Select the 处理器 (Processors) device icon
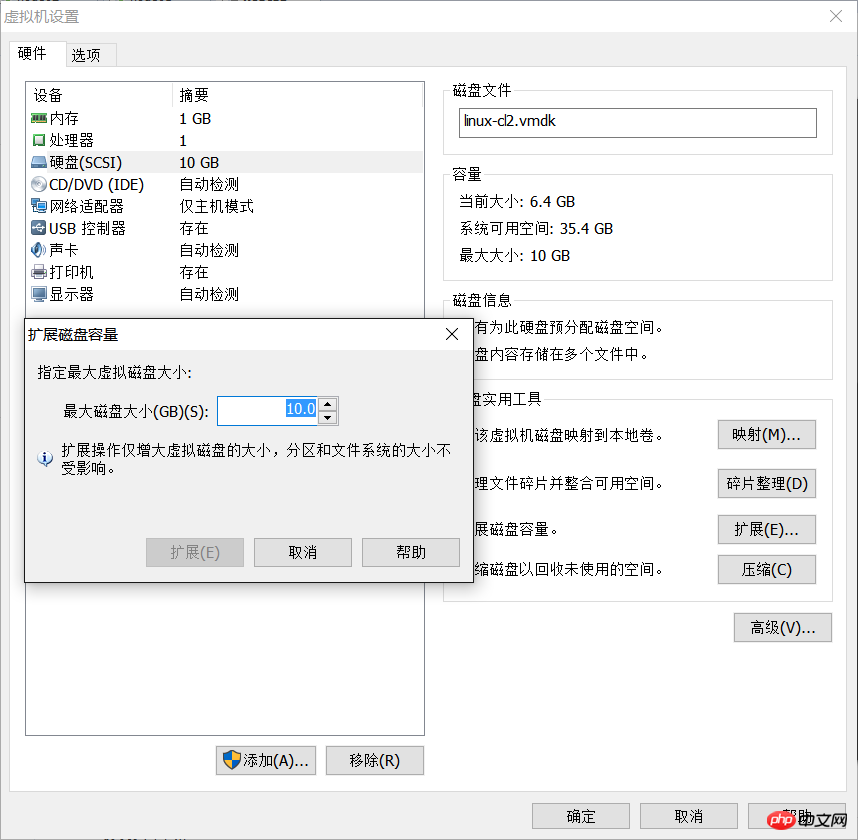This screenshot has height=840, width=858. click(38, 140)
